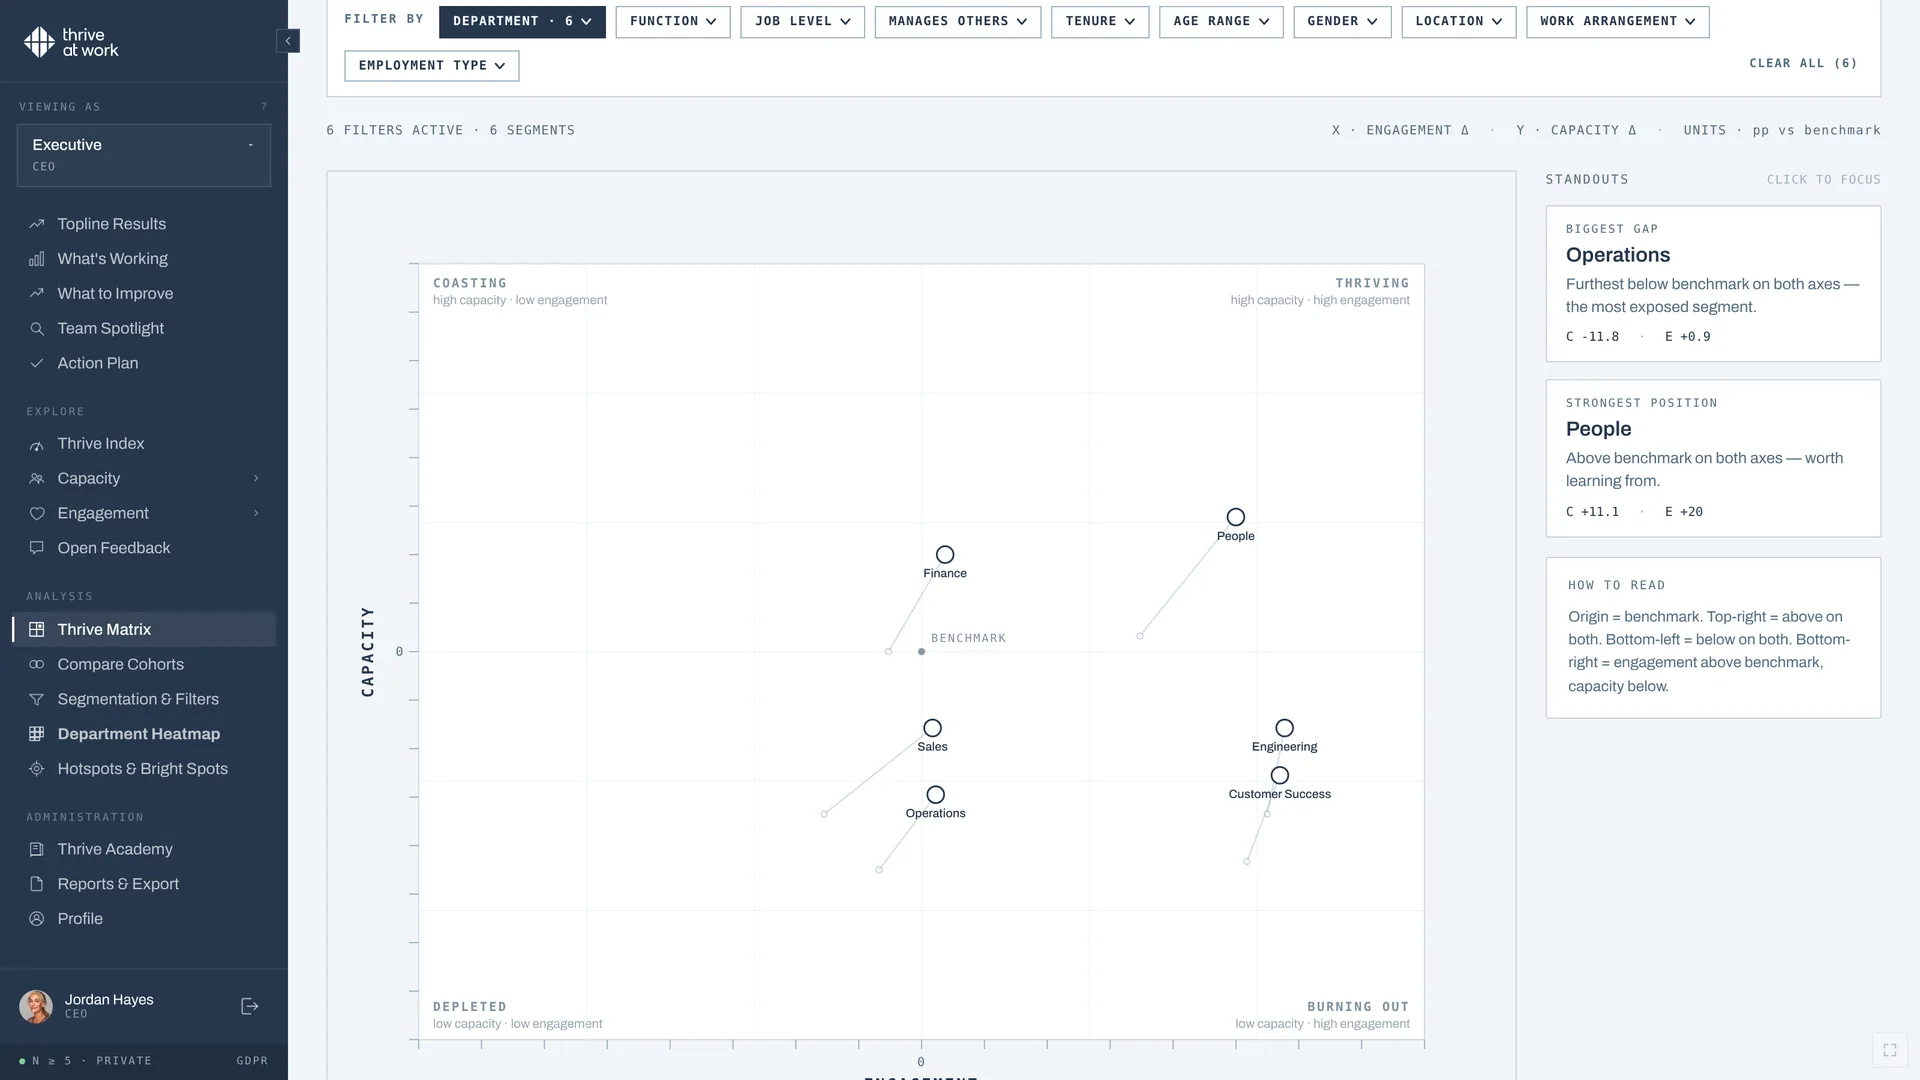This screenshot has width=1920, height=1080.
Task: Open the Work Arrangement filter dropdown
Action: 1617,21
